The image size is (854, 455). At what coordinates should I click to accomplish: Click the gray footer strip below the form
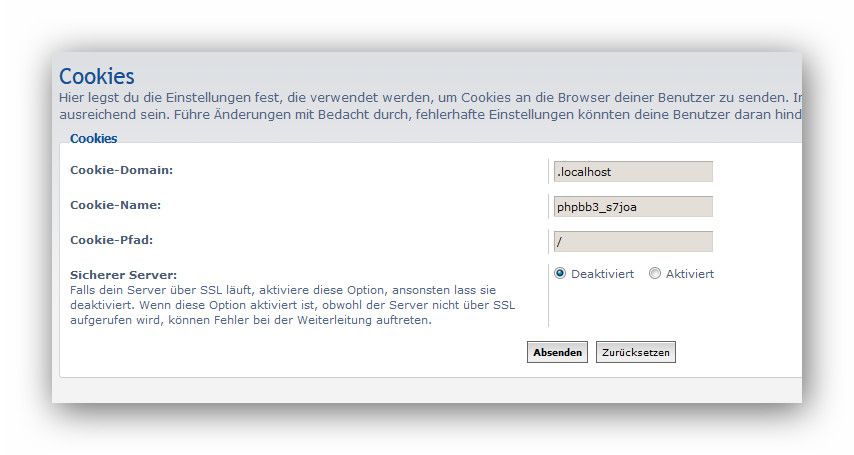(x=427, y=390)
